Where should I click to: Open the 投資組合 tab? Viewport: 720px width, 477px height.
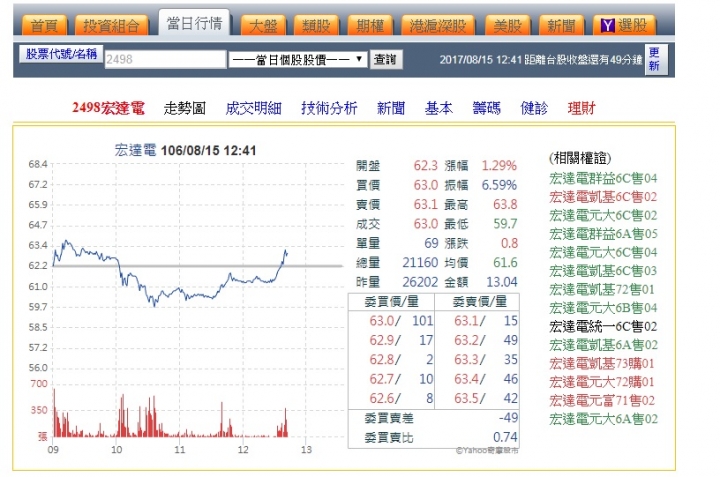tap(111, 25)
